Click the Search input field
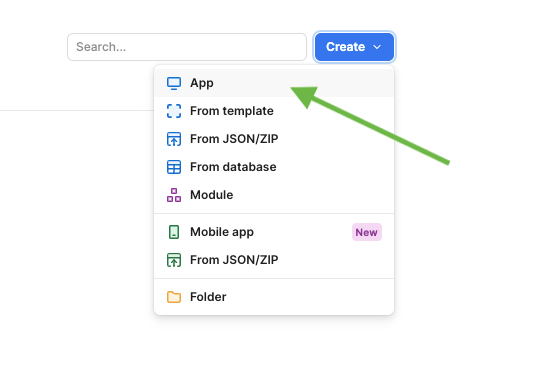Image resolution: width=534 pixels, height=369 pixels. (x=187, y=47)
